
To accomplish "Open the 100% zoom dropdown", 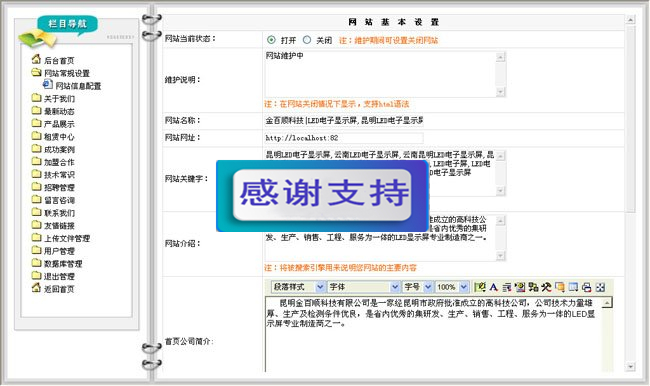I will point(452,287).
